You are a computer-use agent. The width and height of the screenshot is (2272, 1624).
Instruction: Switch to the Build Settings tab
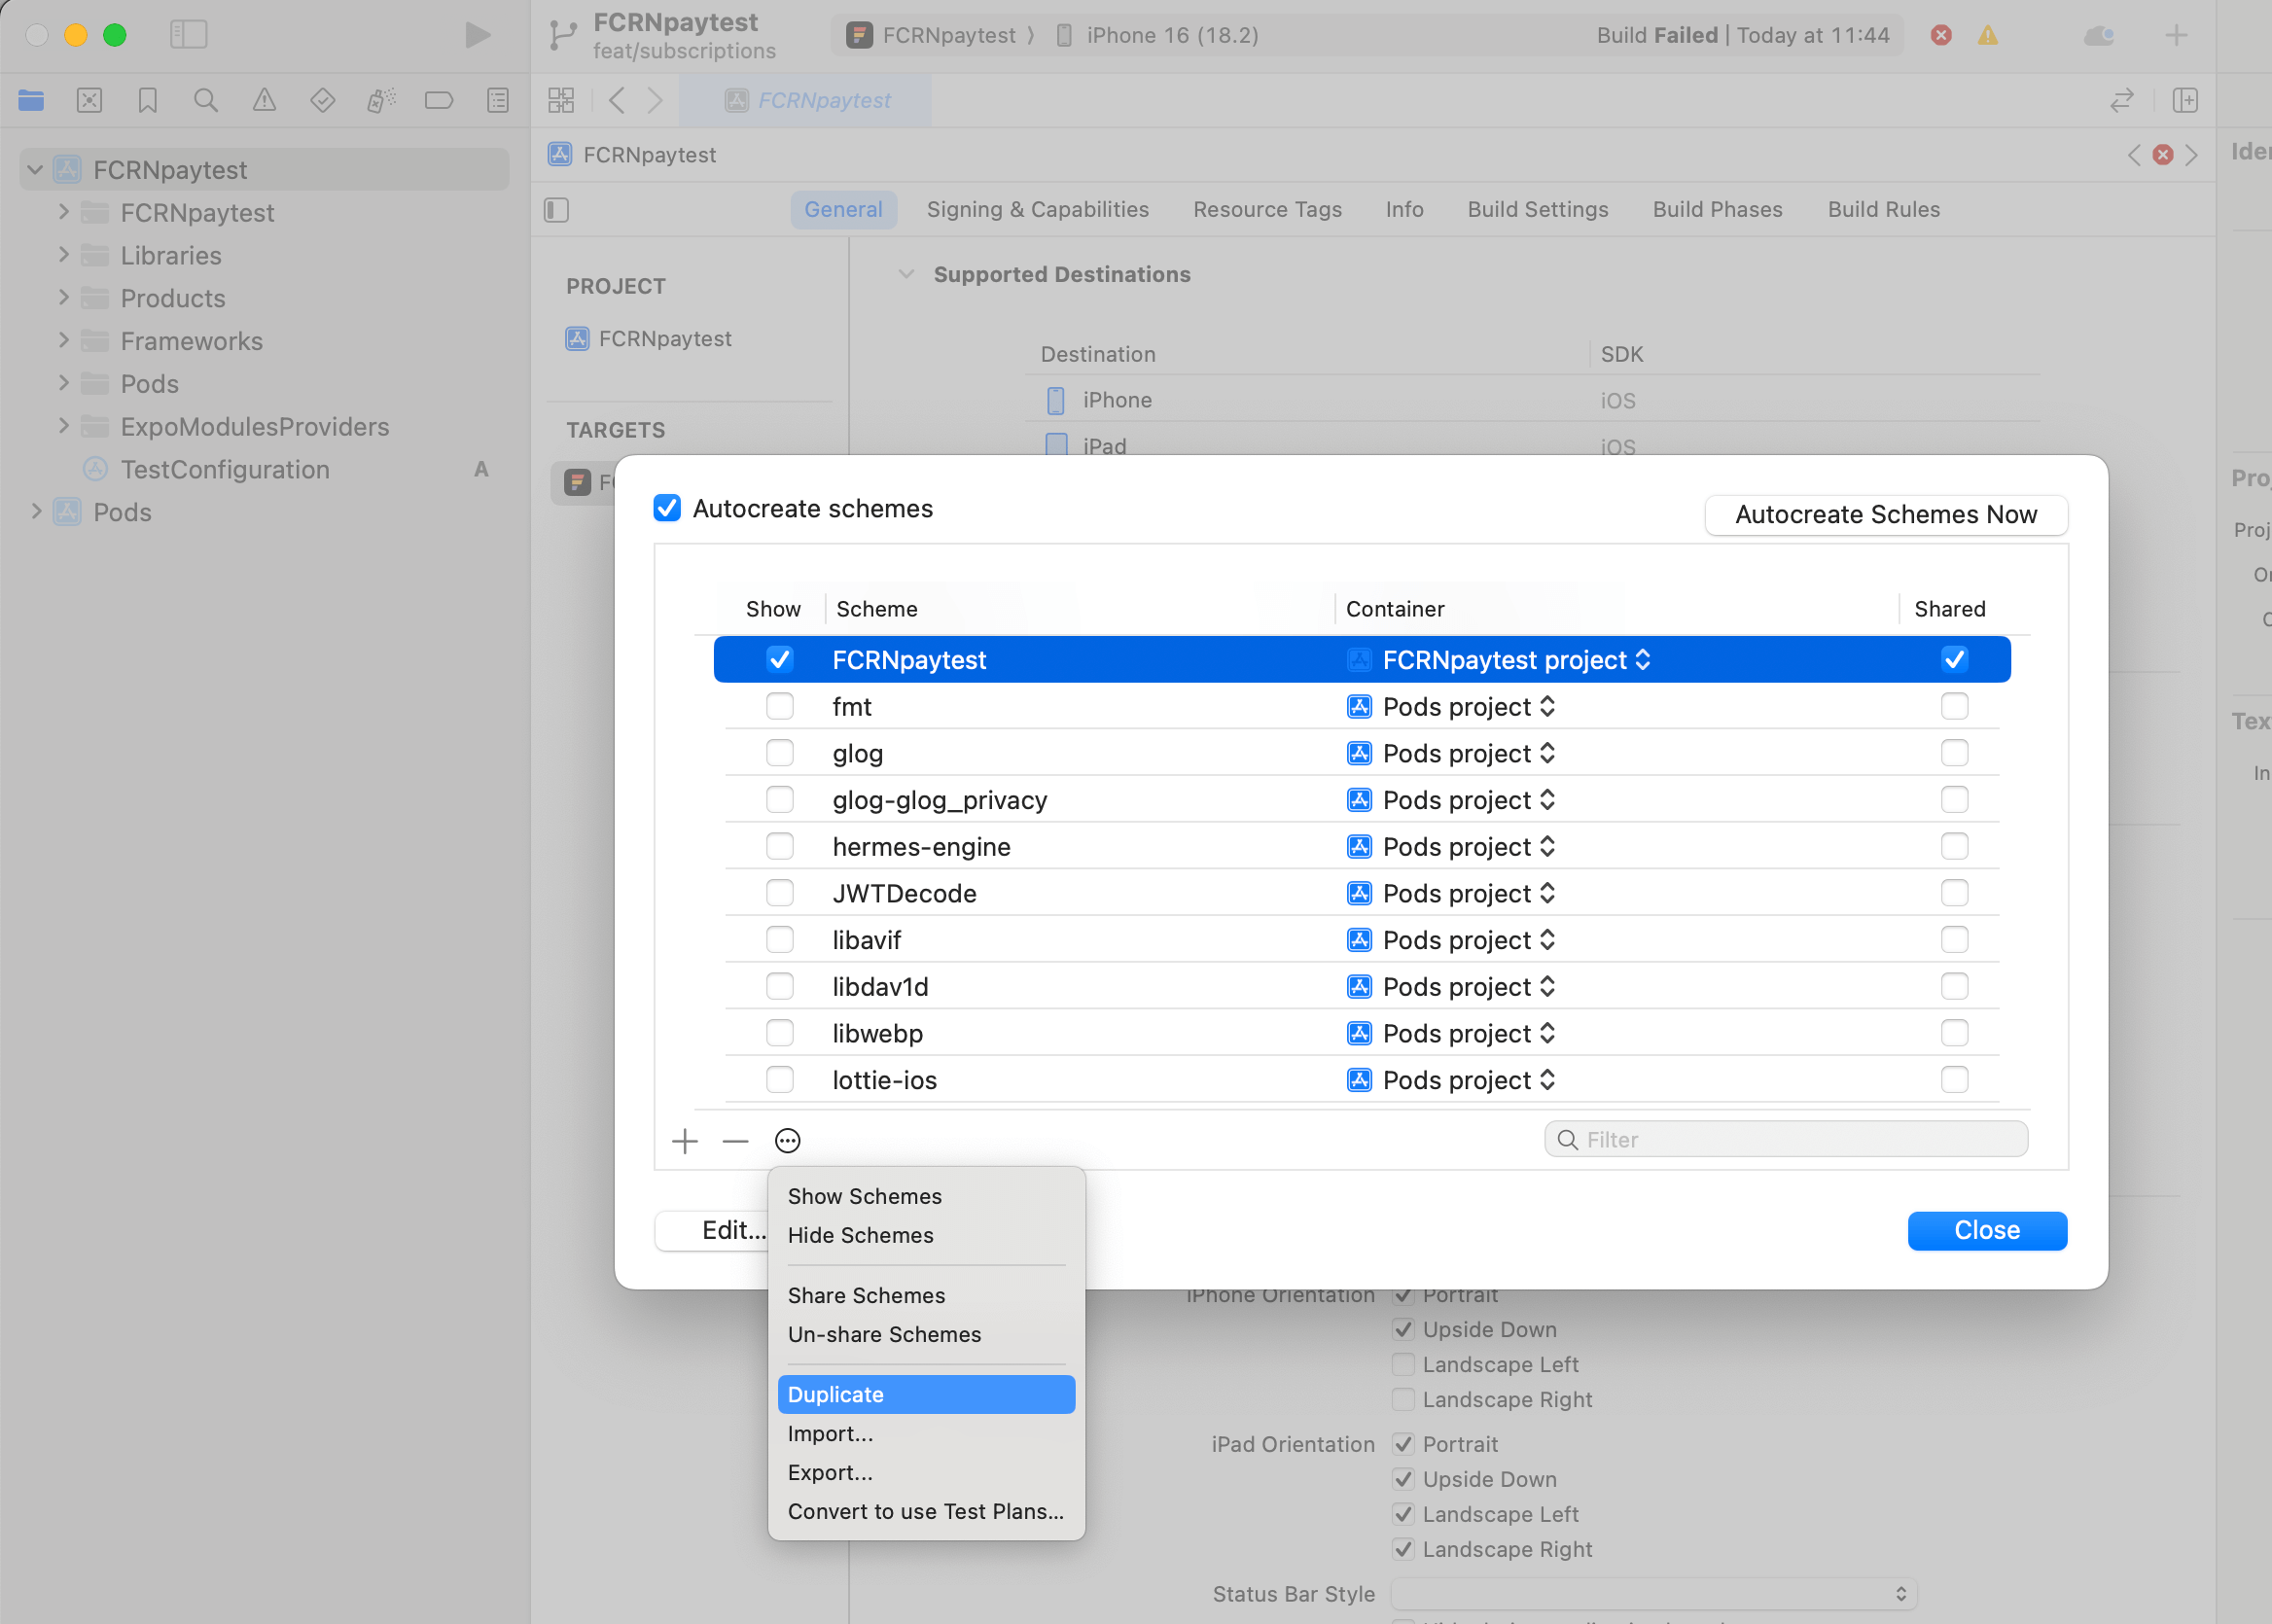[x=1537, y=209]
